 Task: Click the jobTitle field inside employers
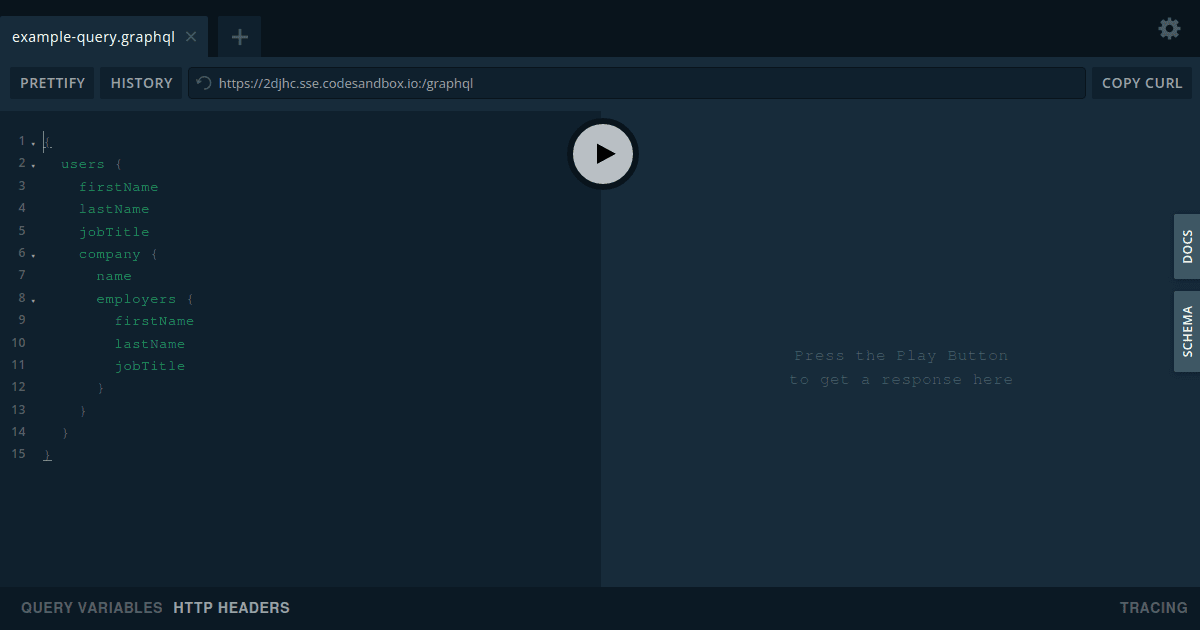pyautogui.click(x=151, y=365)
